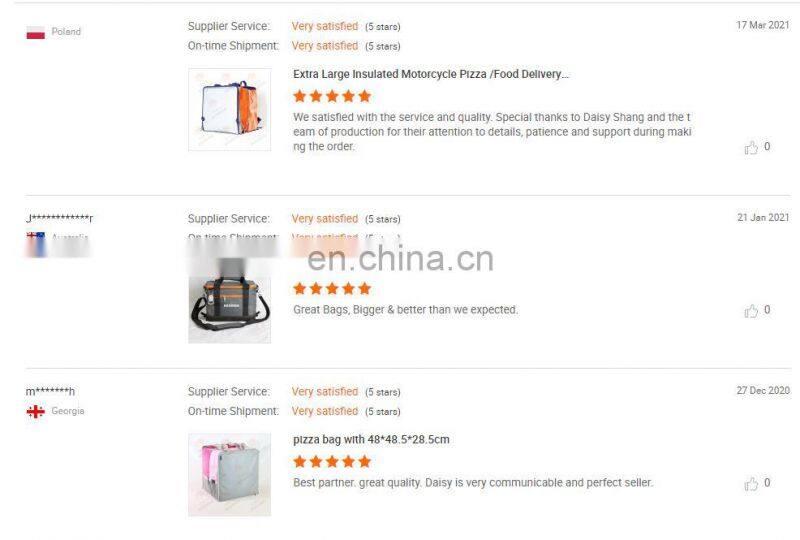Viewport: 800px width, 540px height.
Task: Click reviewer name m*******h
Action: pyautogui.click(x=51, y=391)
